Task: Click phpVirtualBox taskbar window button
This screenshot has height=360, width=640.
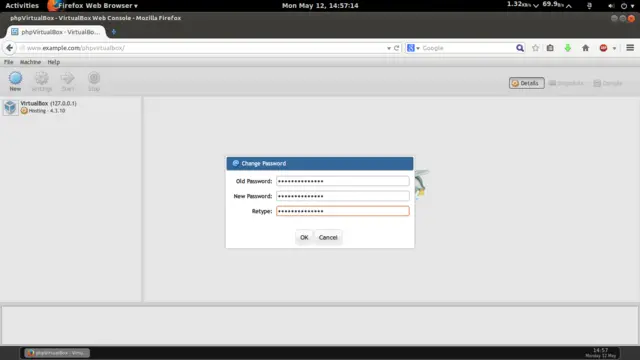Action: coord(57,353)
